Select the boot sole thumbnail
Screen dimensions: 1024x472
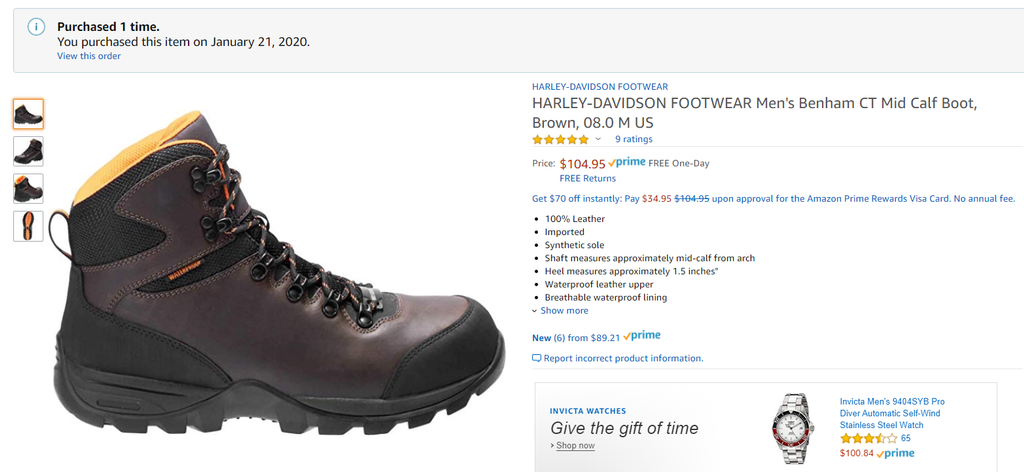tap(28, 225)
